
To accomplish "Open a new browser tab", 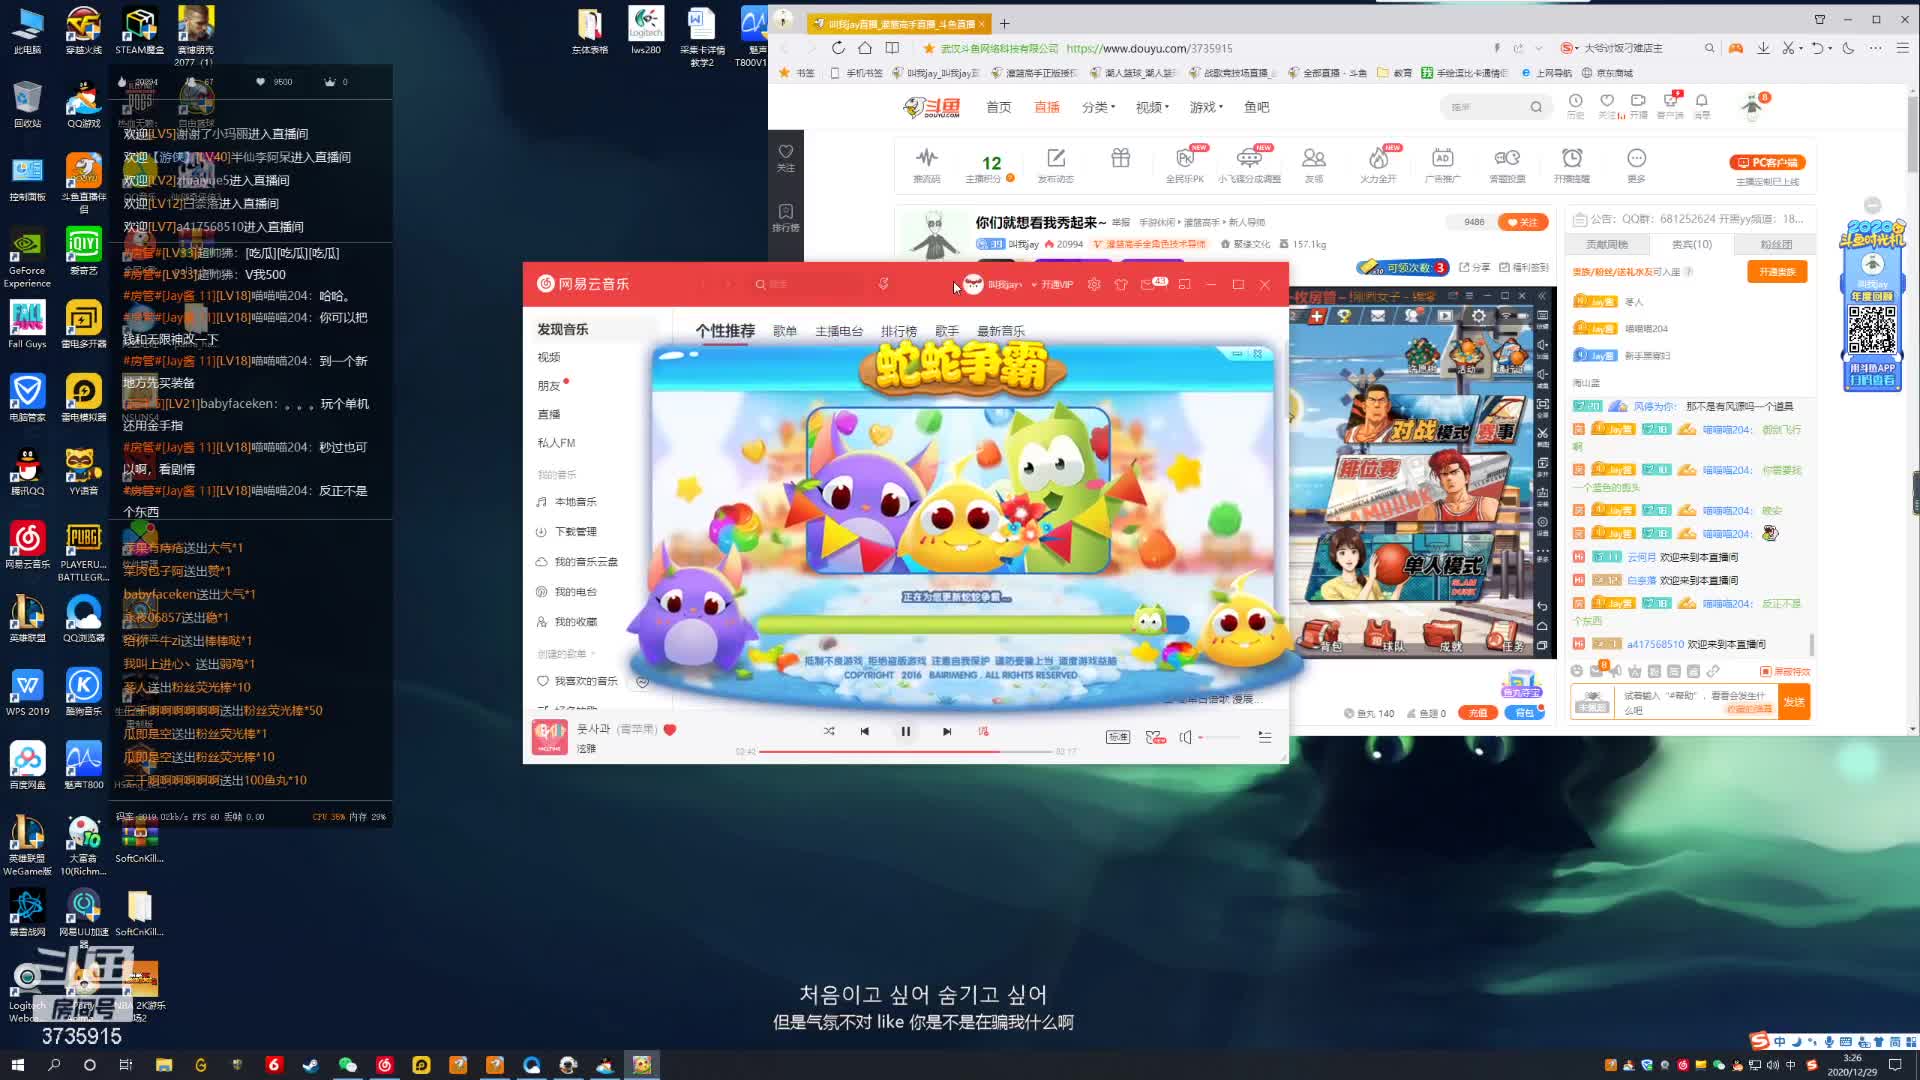I will pos(1005,23).
